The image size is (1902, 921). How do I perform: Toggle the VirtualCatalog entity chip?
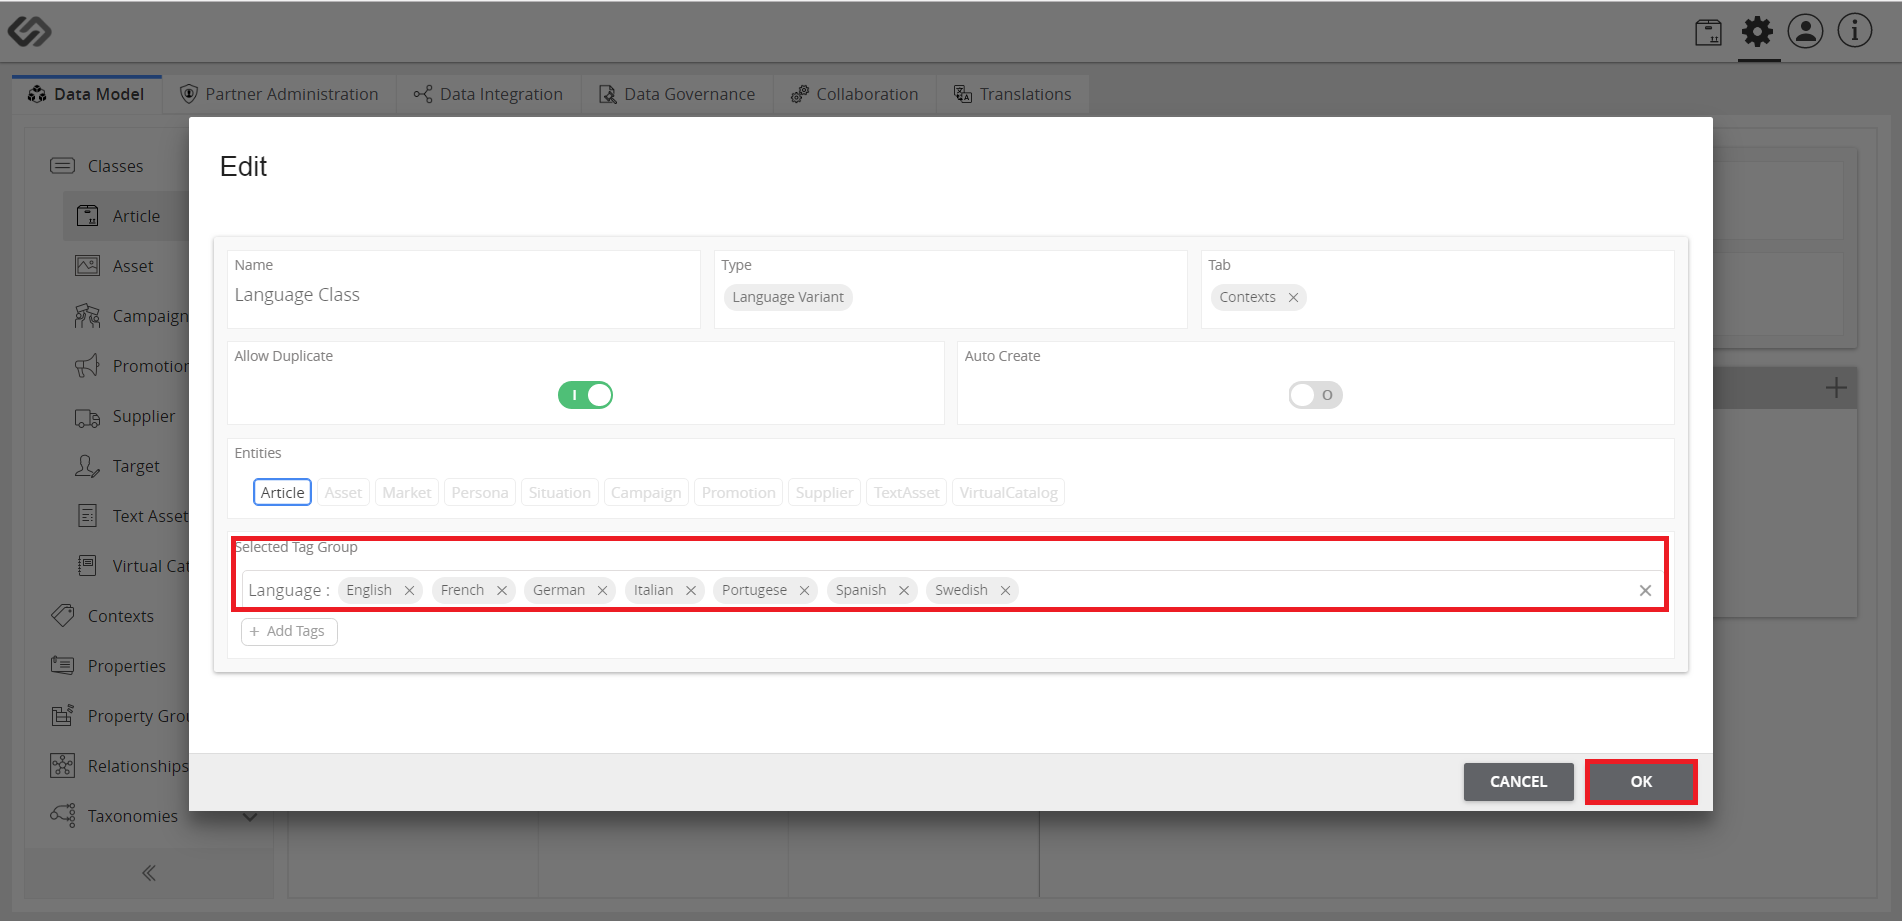[x=1009, y=492]
